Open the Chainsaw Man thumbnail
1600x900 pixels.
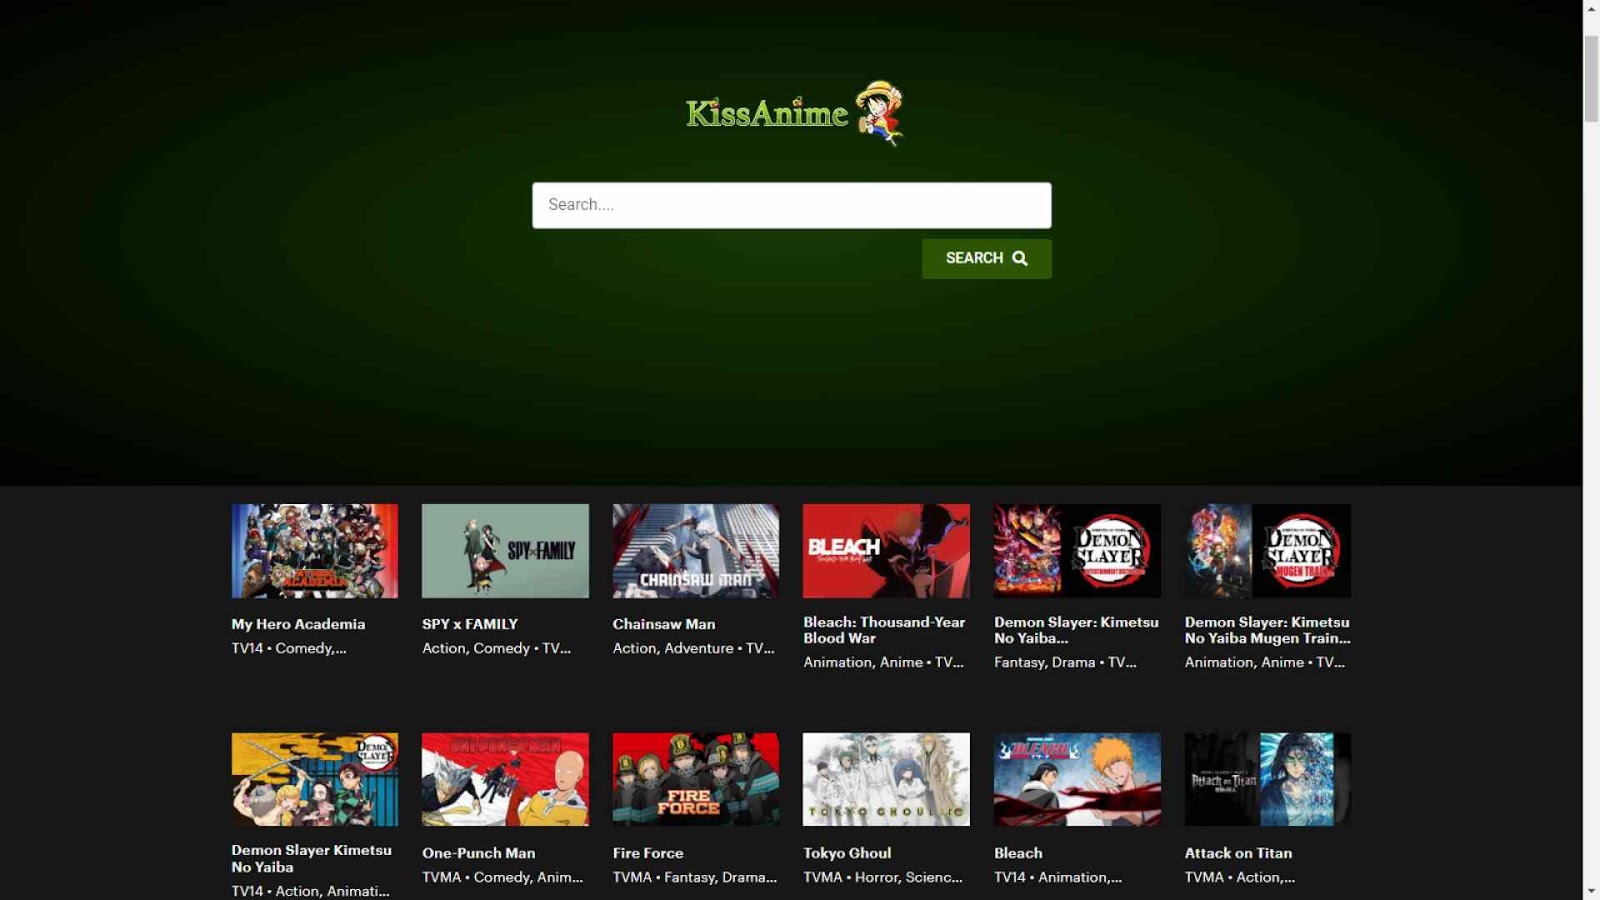tap(696, 551)
